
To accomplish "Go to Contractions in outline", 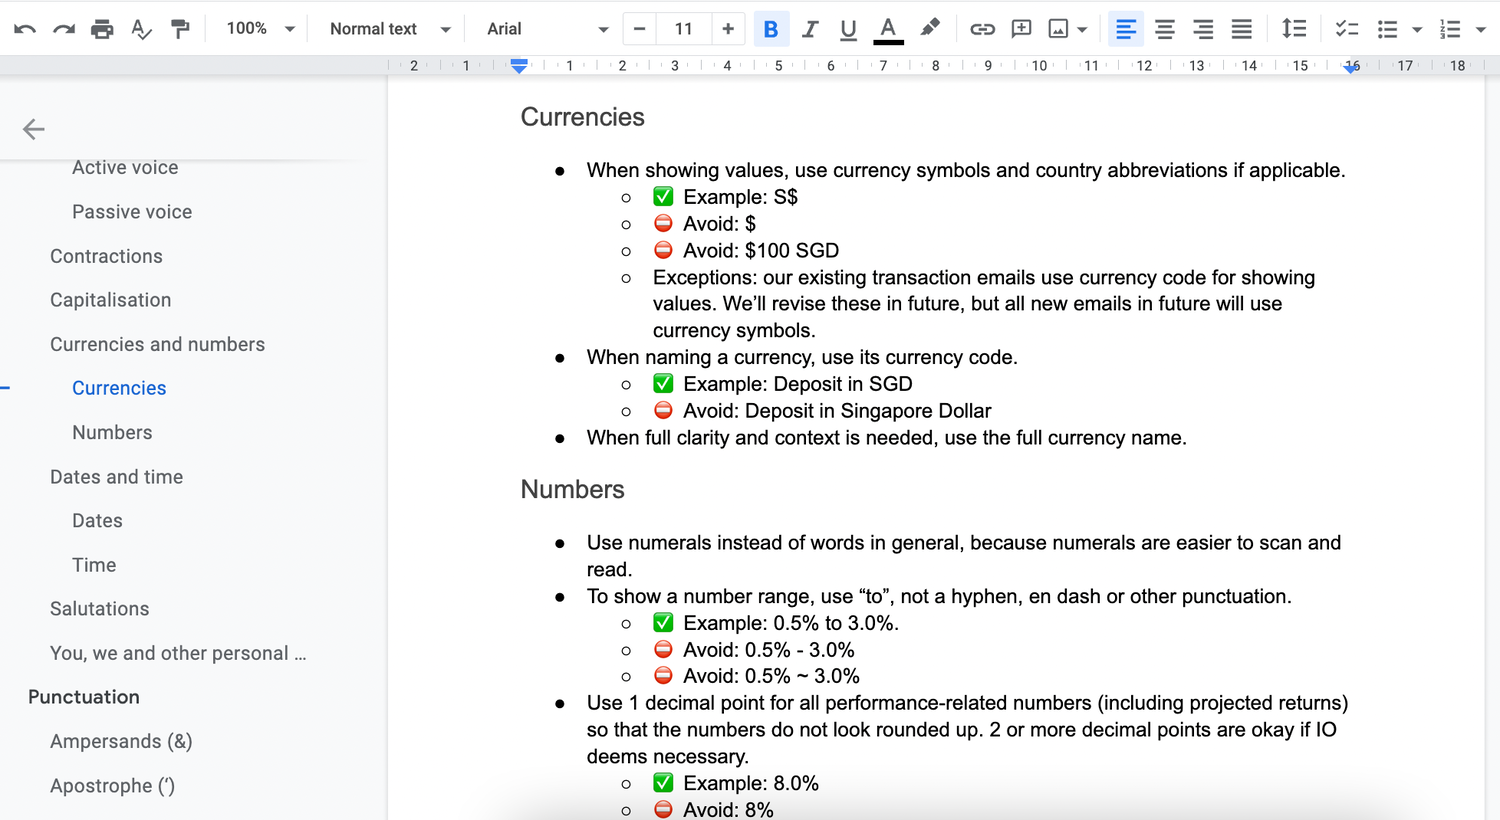I will [x=106, y=256].
